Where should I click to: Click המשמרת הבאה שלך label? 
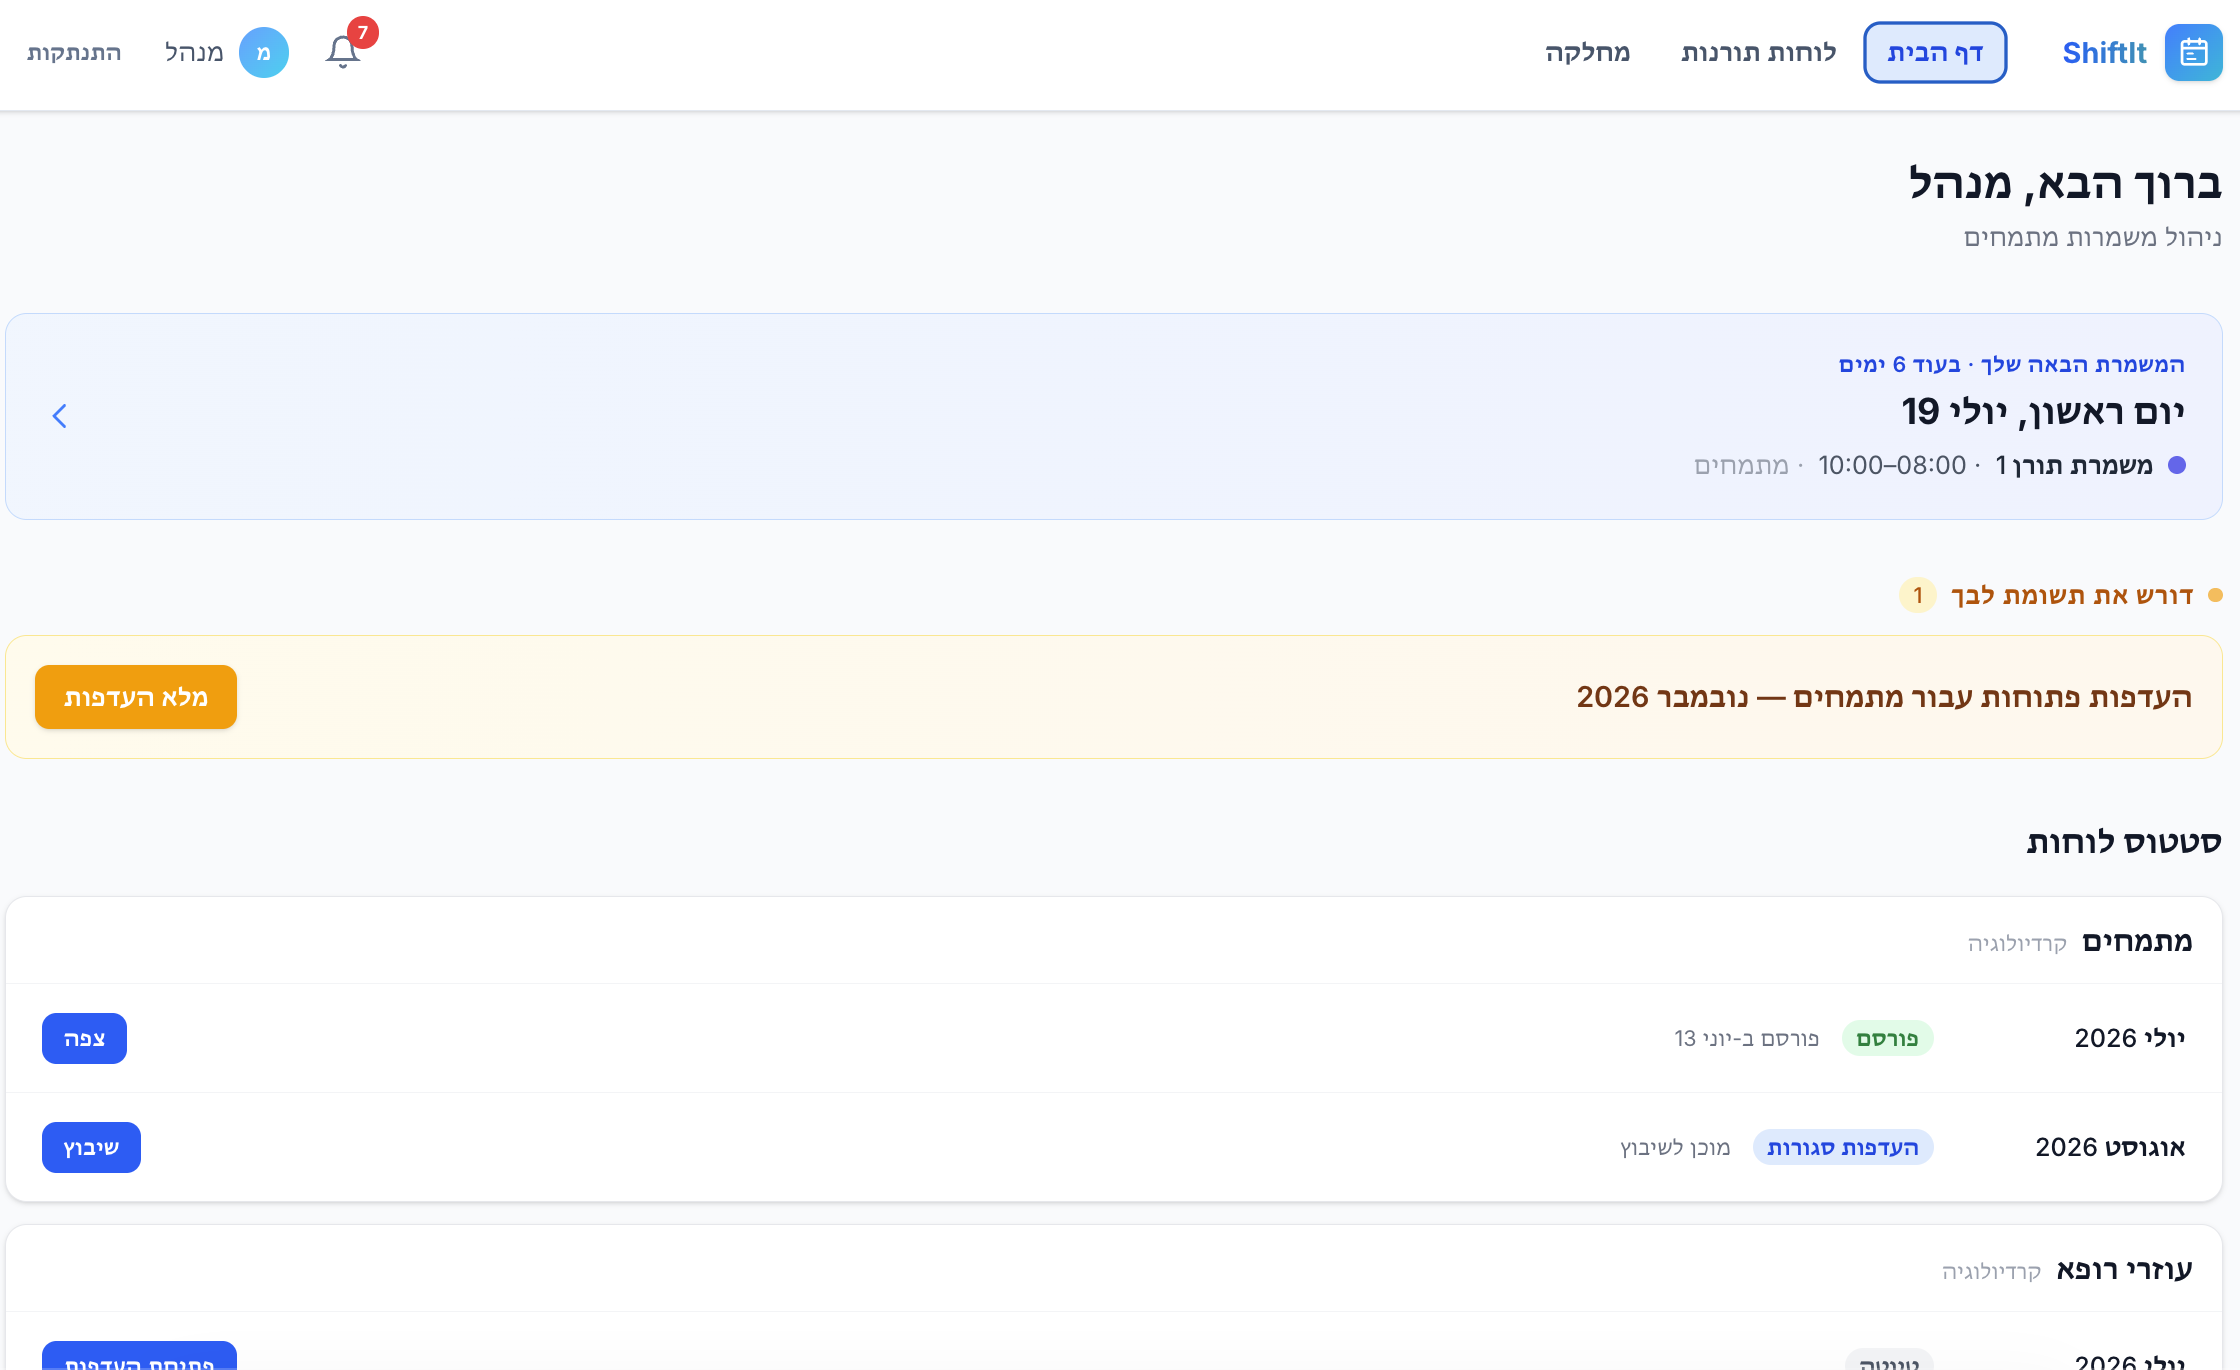point(2083,365)
